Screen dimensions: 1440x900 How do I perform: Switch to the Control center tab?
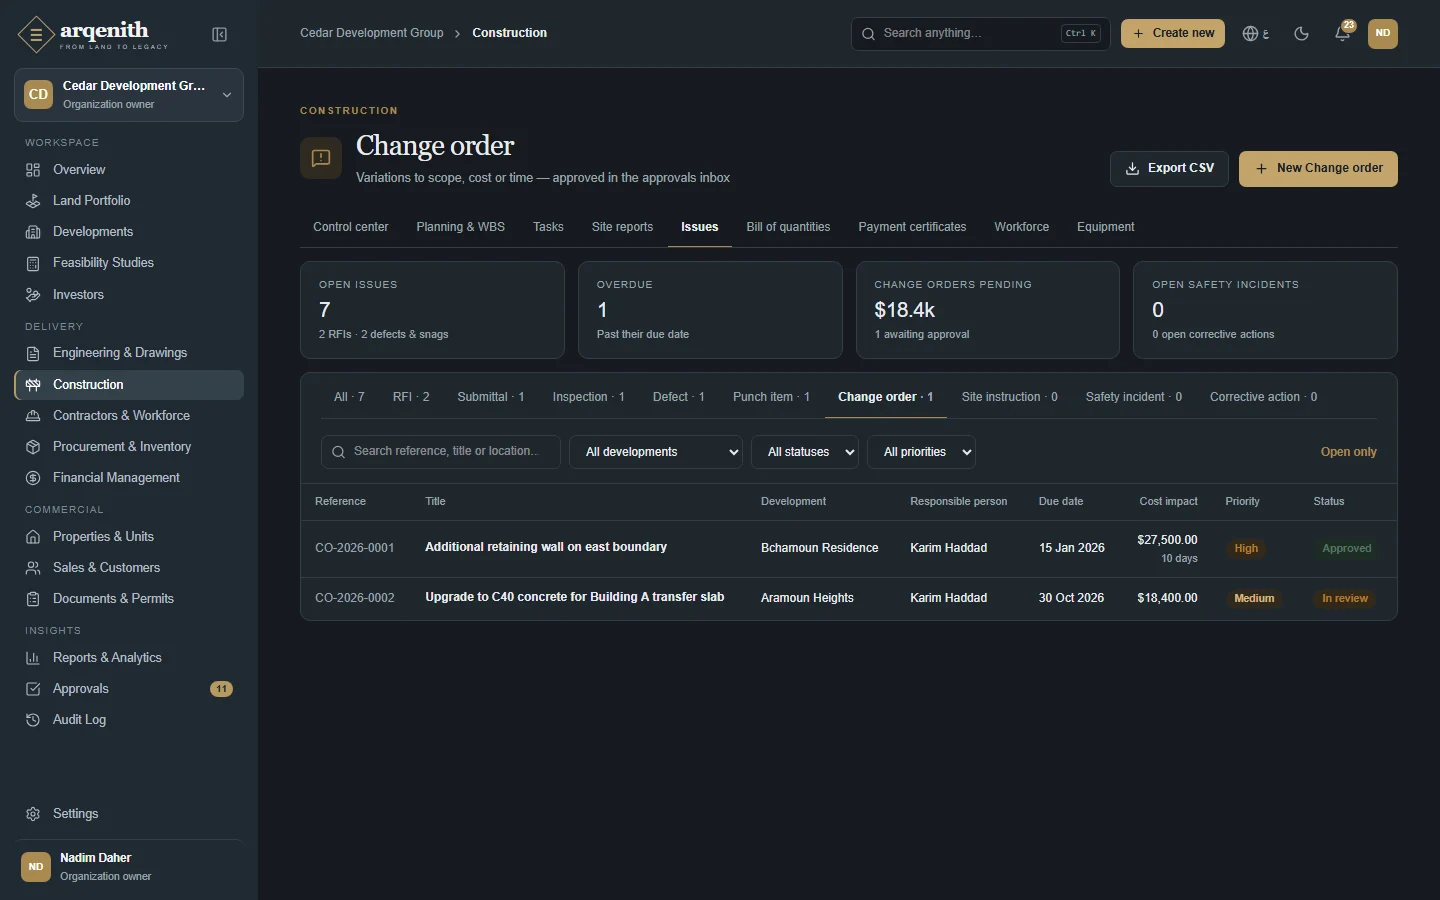click(x=350, y=227)
